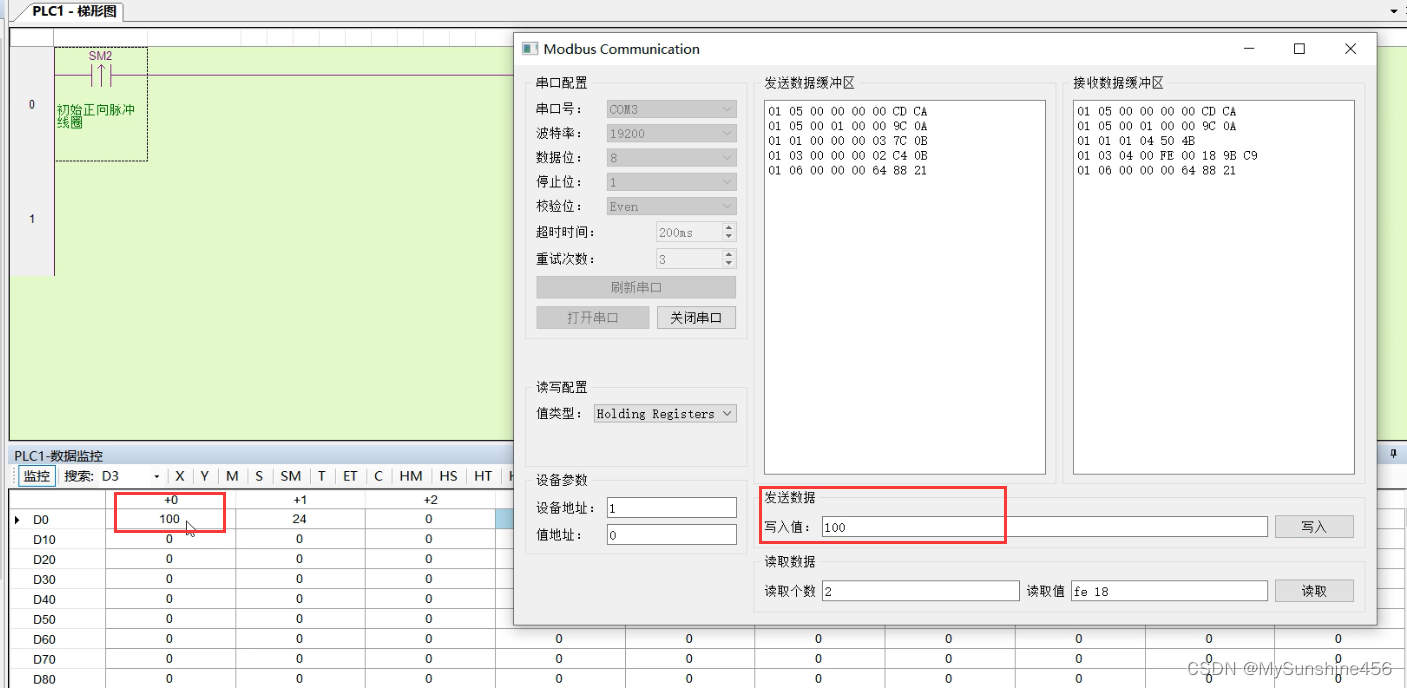Click the 超时时间 200ms spinner arrows
Image resolution: width=1407 pixels, height=688 pixels.
(728, 232)
